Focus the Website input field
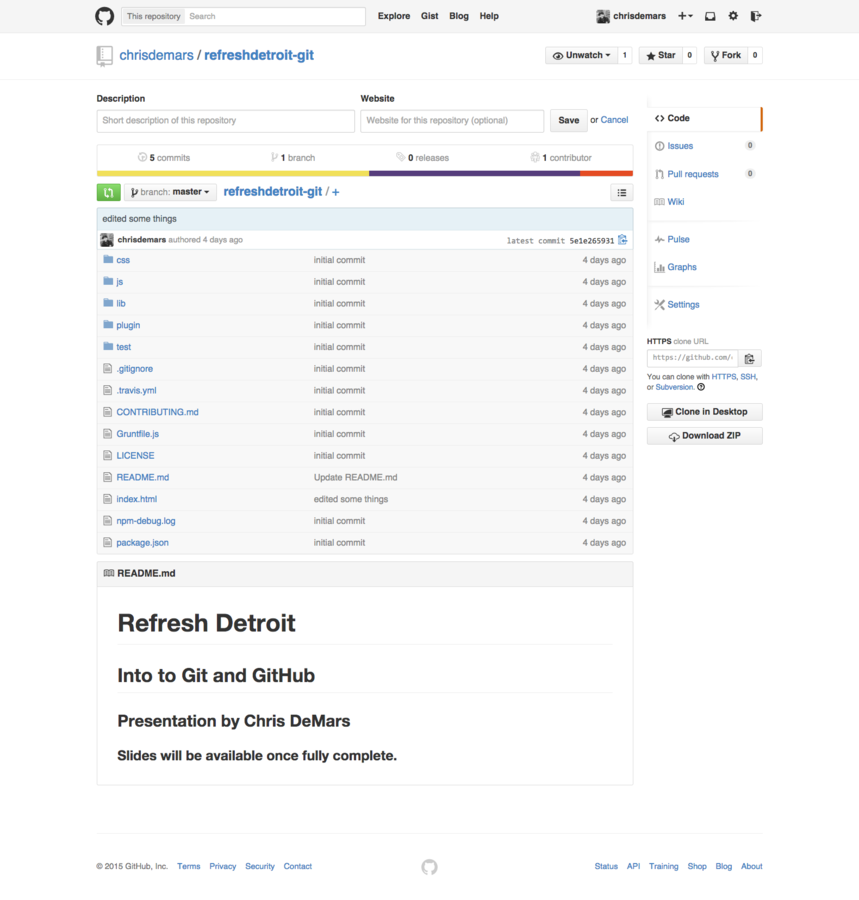 452,121
